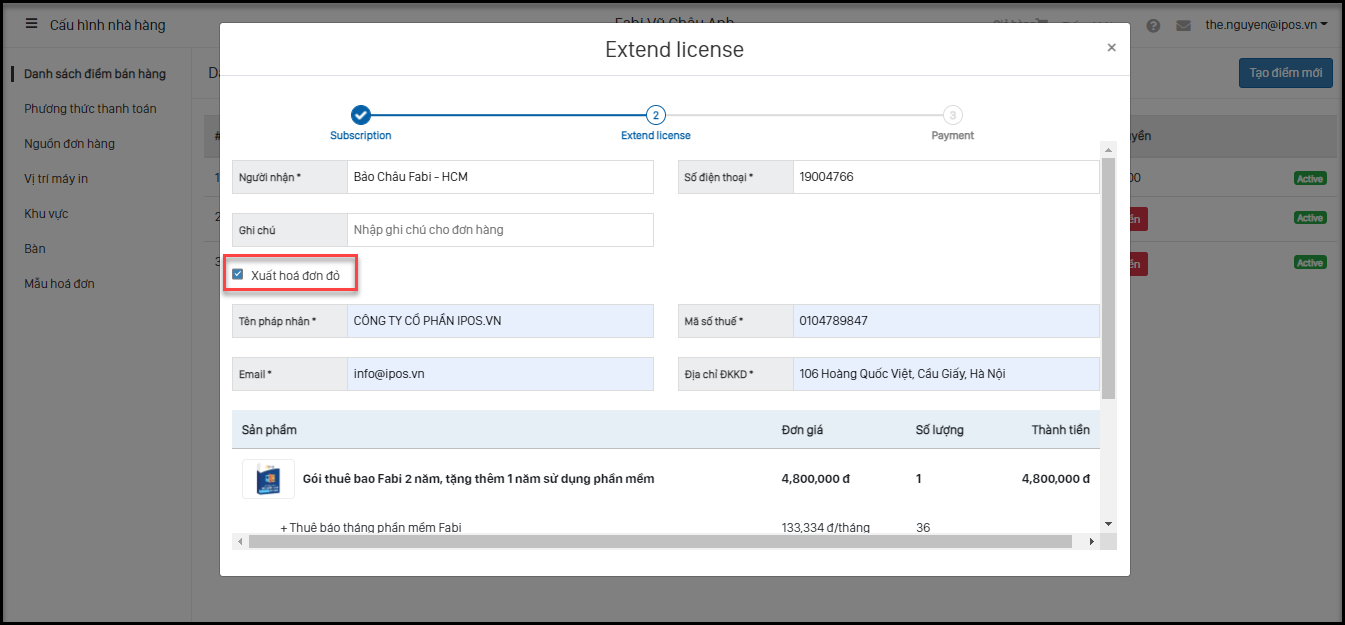
Task: Click the completed Subscription step checkmark
Action: click(361, 115)
